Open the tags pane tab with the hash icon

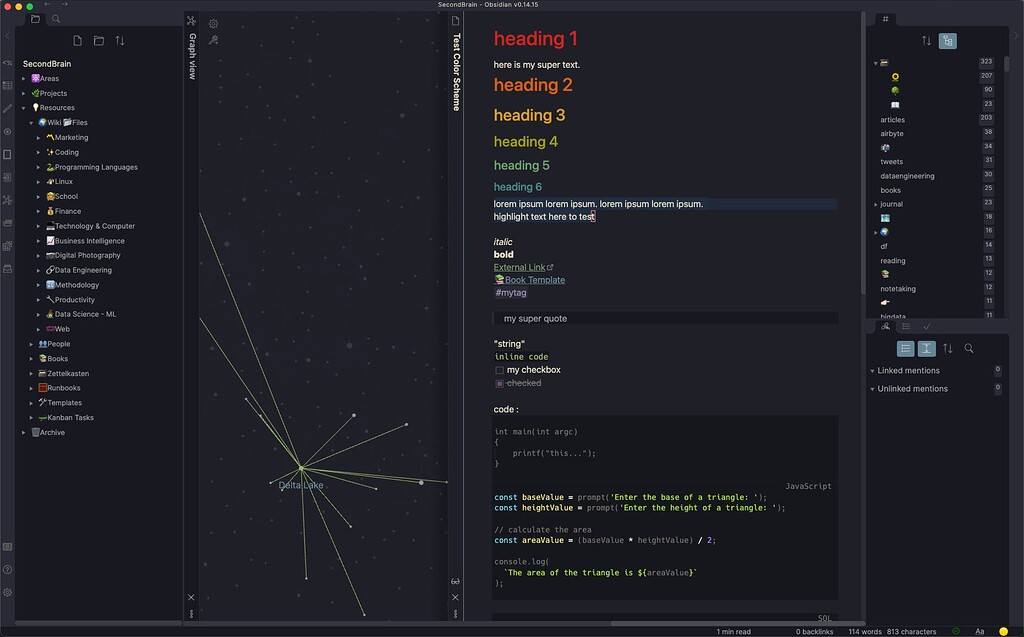coord(886,19)
